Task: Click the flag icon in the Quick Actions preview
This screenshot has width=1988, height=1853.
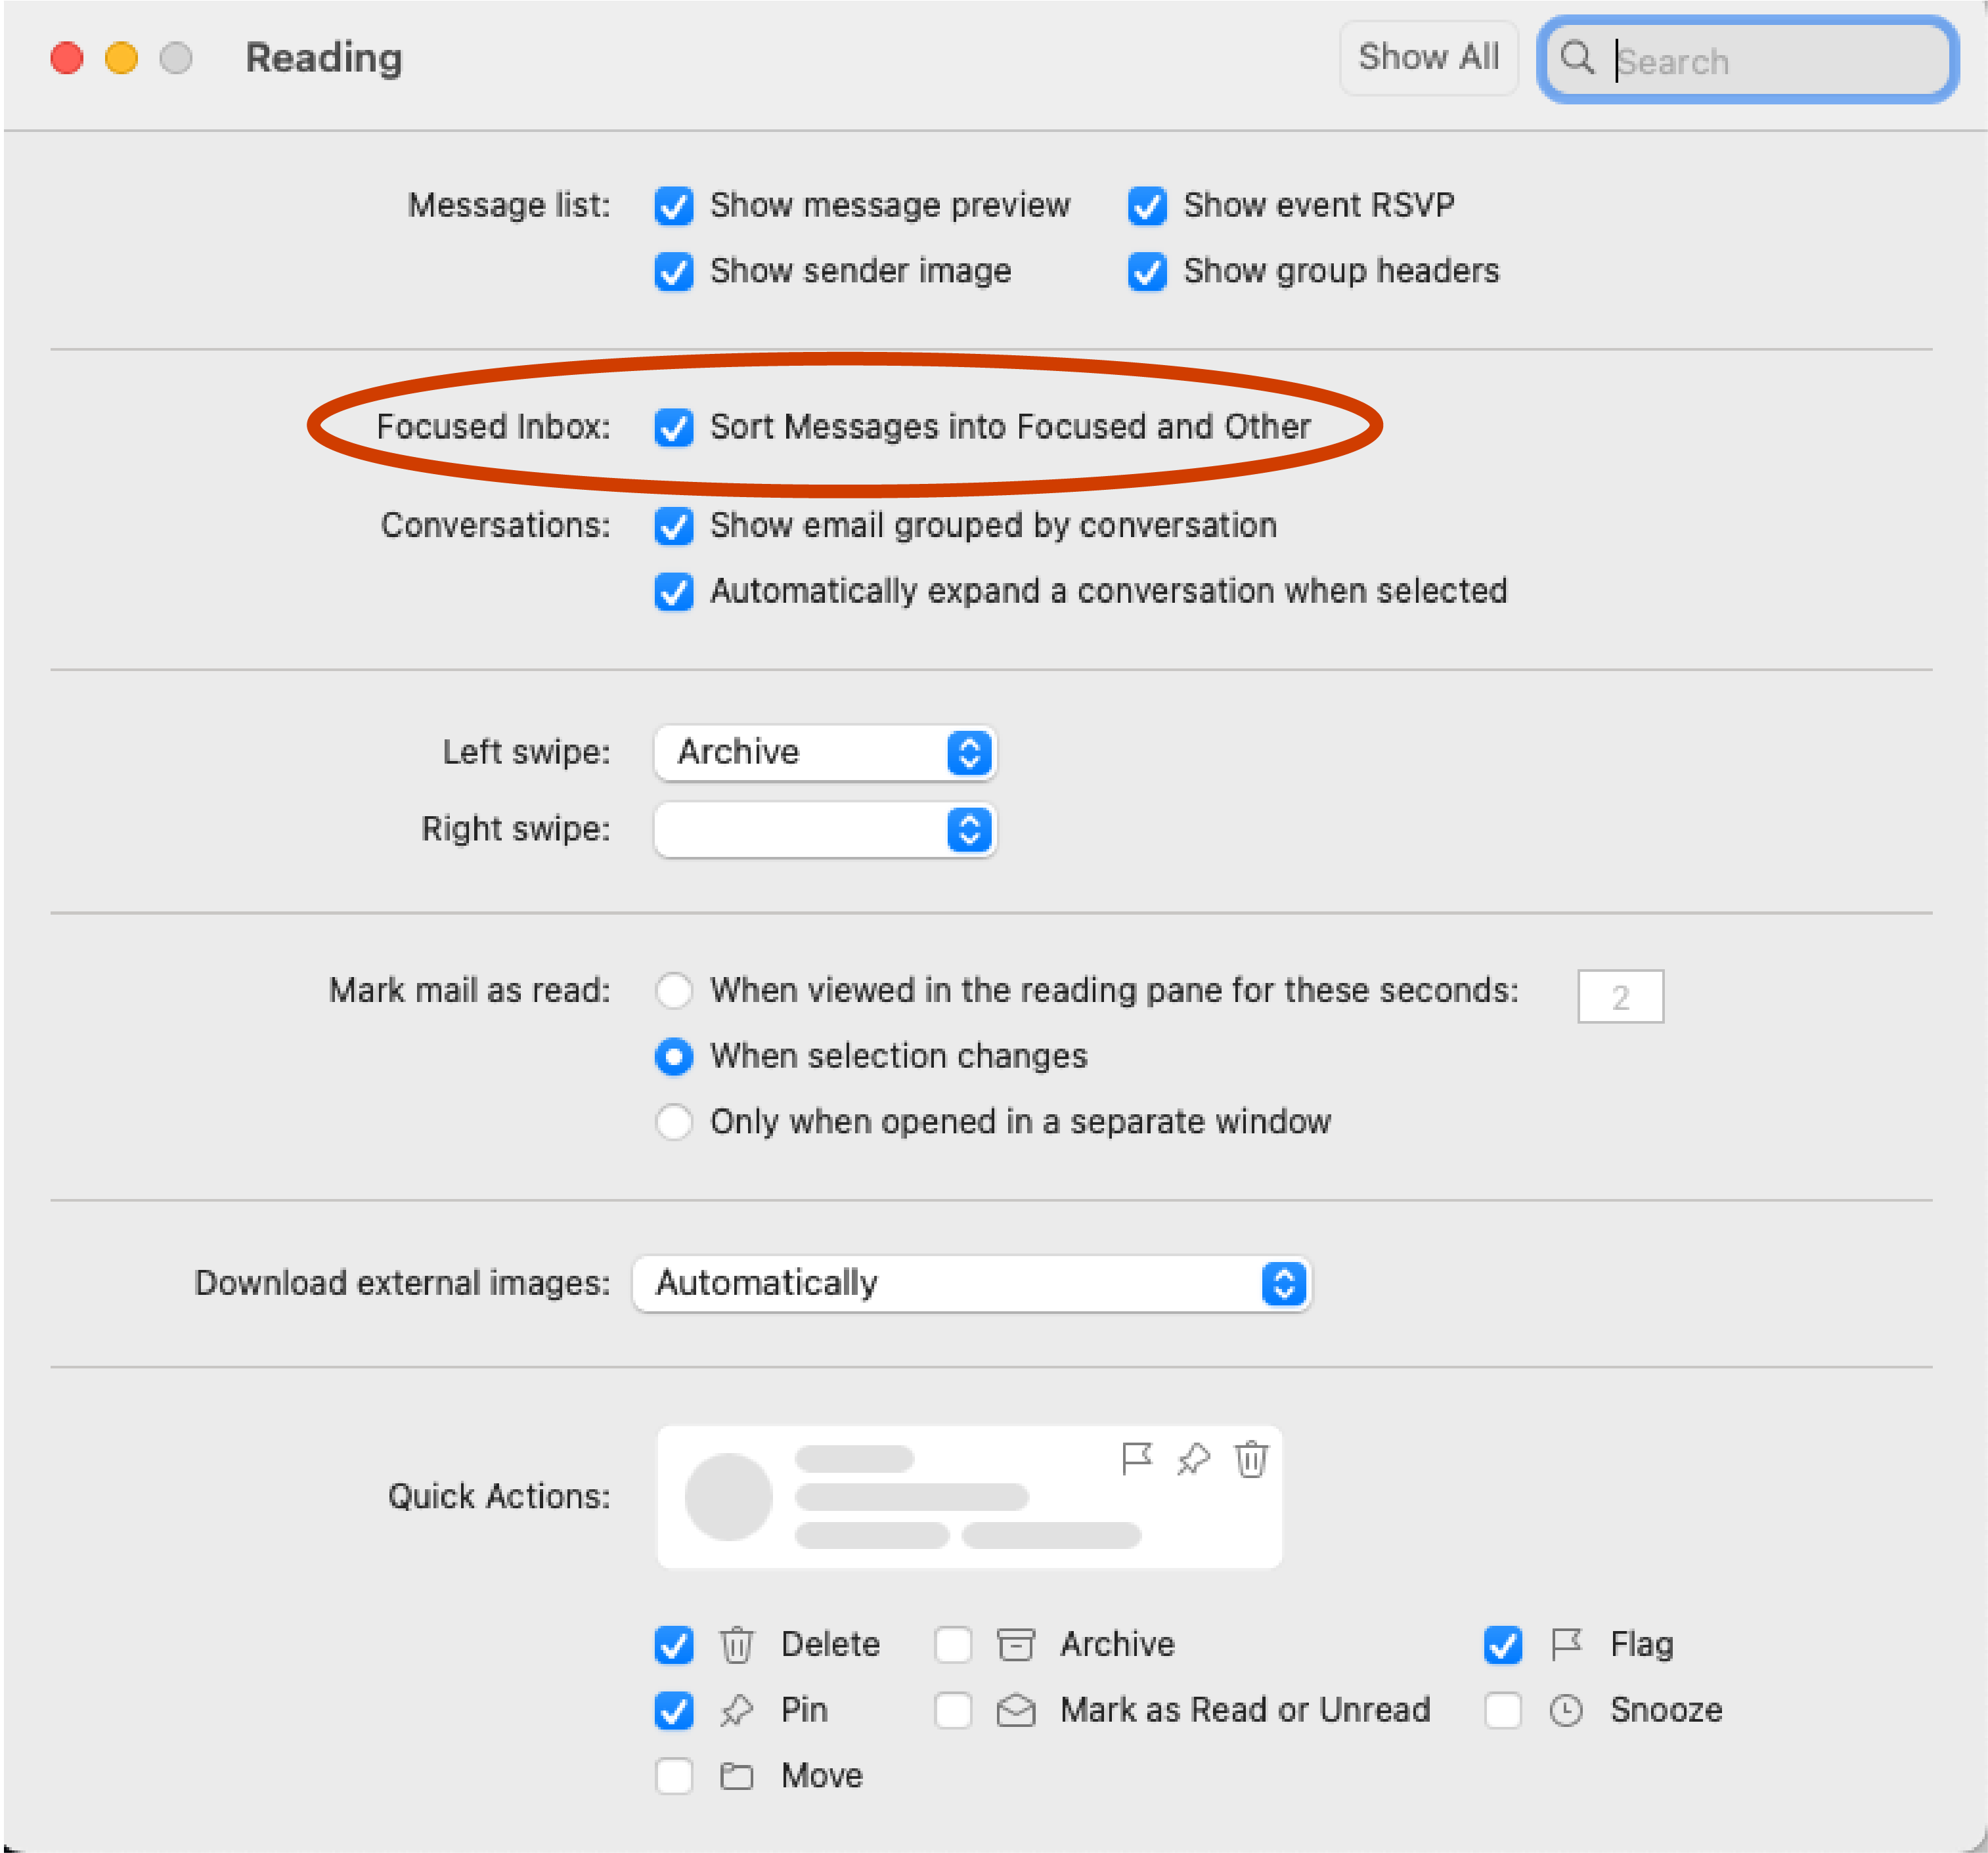Action: (1136, 1459)
